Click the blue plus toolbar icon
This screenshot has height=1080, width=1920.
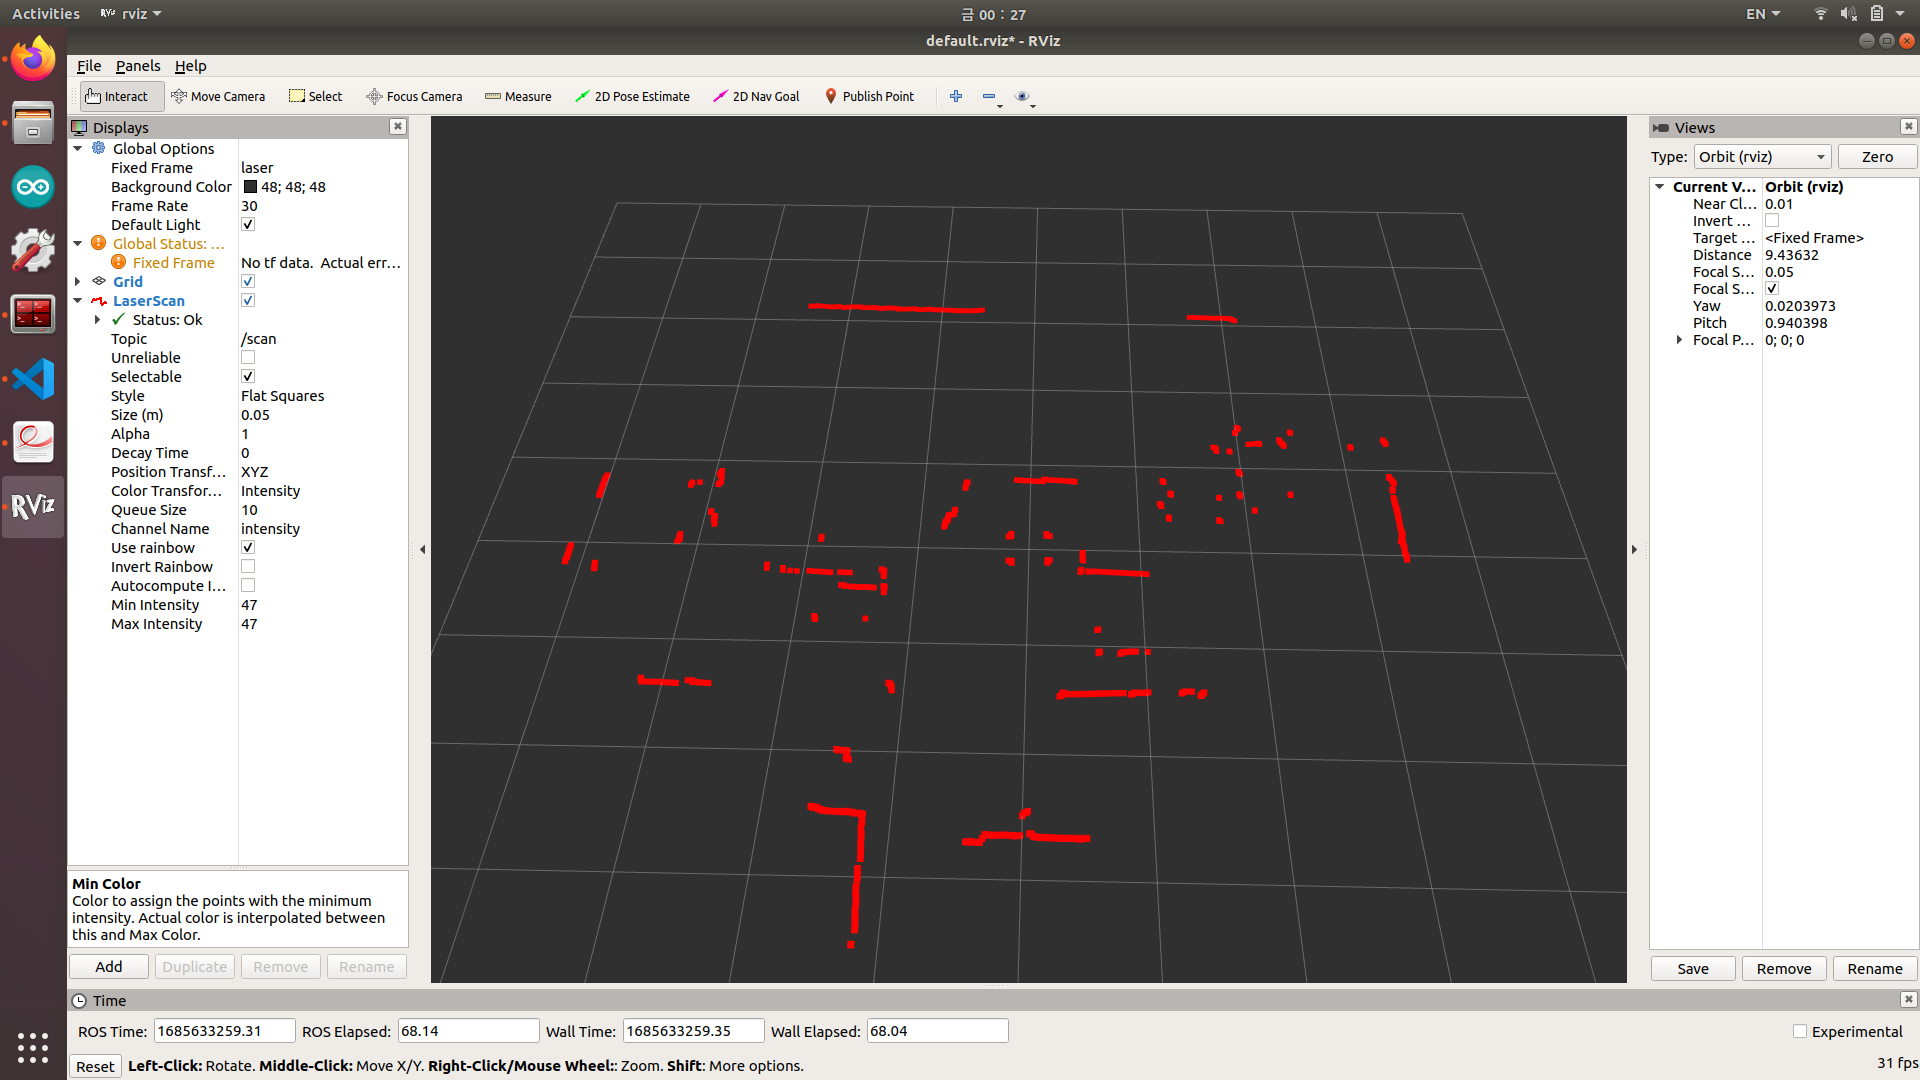(956, 96)
